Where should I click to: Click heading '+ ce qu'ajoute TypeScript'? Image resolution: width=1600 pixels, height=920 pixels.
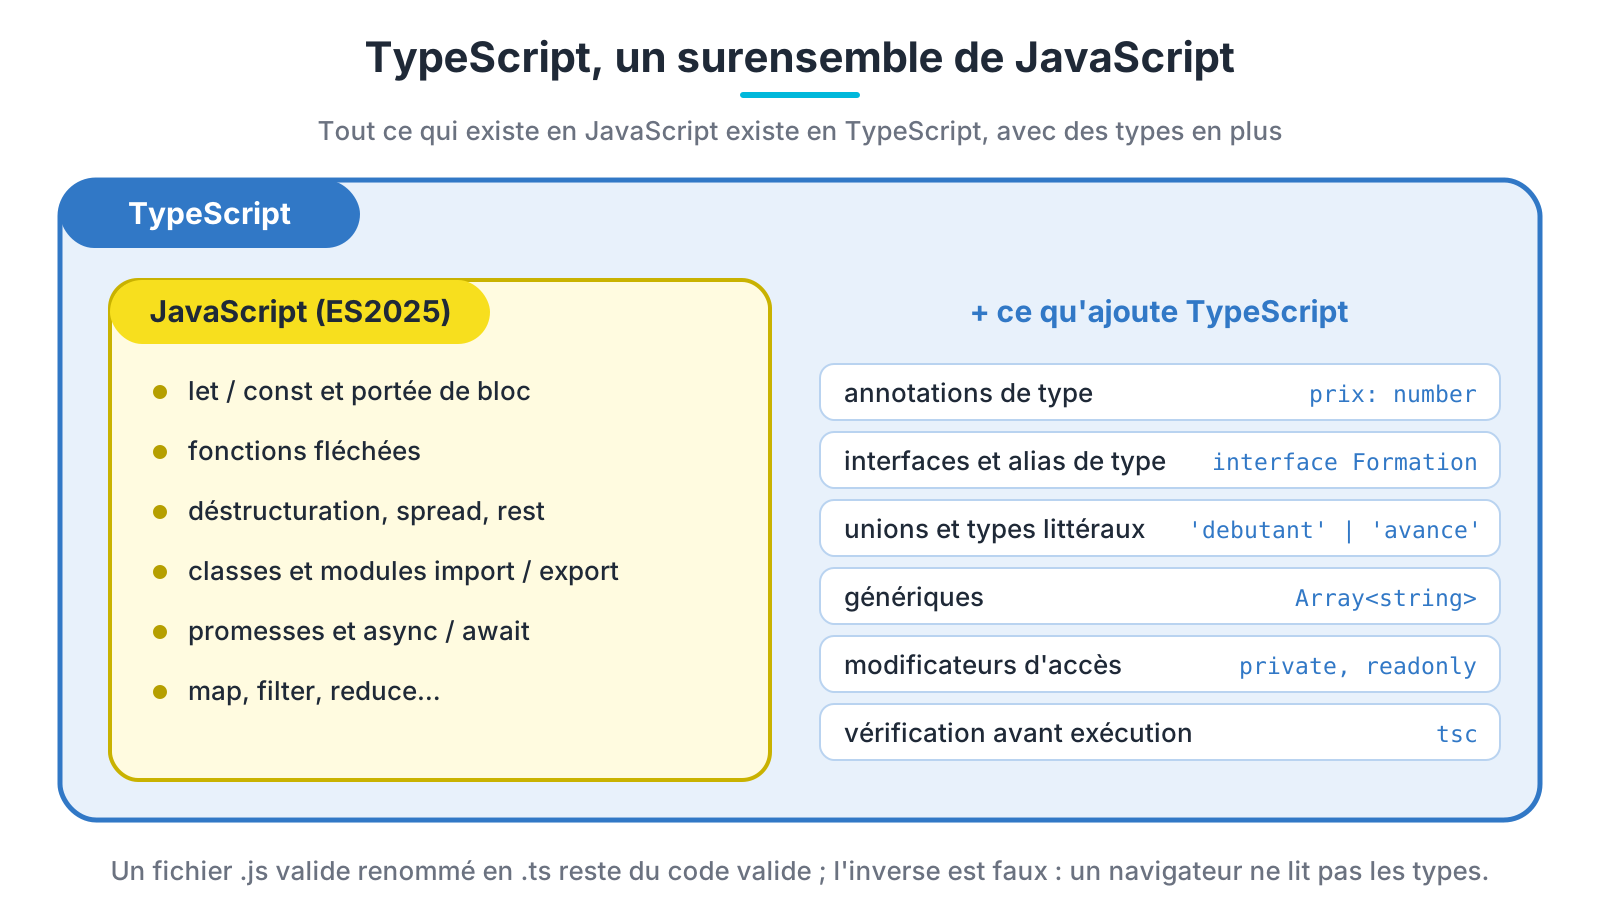click(1160, 312)
